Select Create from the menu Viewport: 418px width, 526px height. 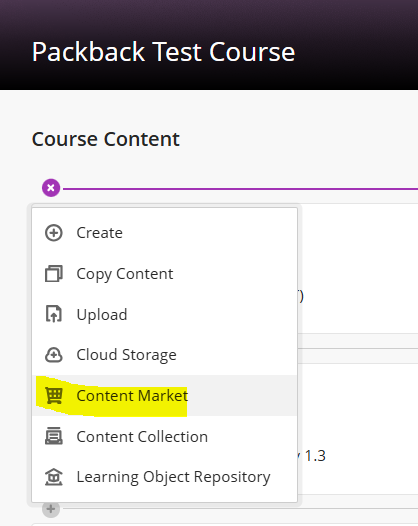(164, 233)
